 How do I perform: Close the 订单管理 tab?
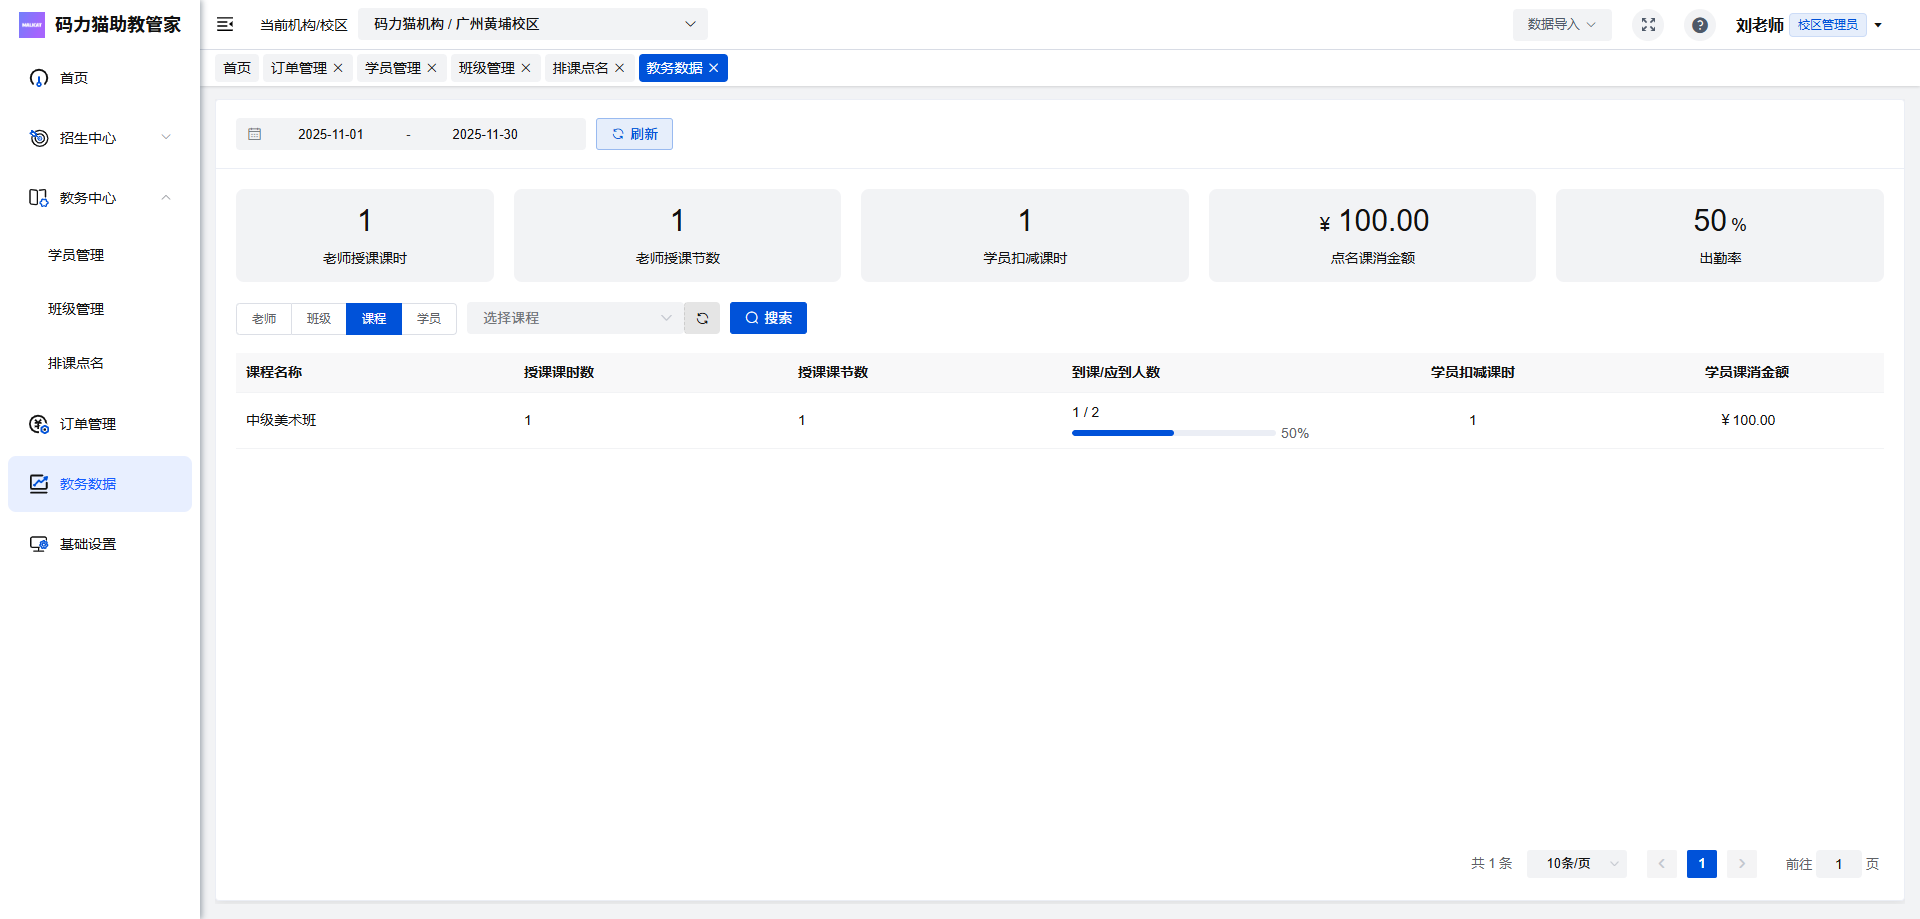pos(338,68)
